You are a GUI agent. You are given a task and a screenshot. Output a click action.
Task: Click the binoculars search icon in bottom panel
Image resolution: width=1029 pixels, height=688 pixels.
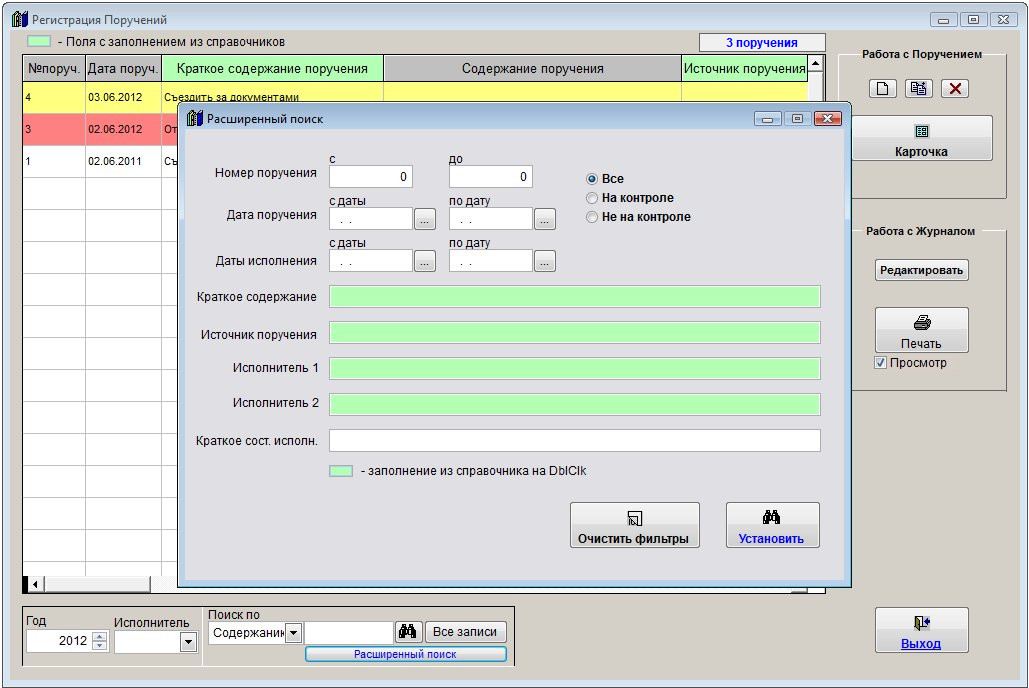(408, 632)
